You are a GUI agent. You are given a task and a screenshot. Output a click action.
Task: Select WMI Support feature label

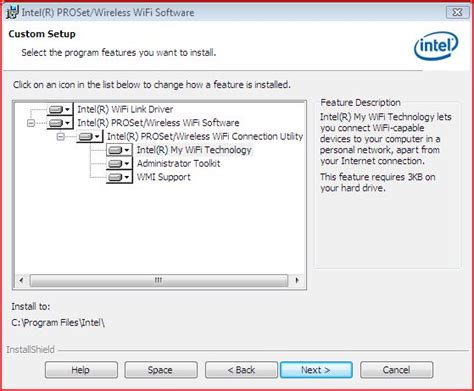[x=164, y=177]
